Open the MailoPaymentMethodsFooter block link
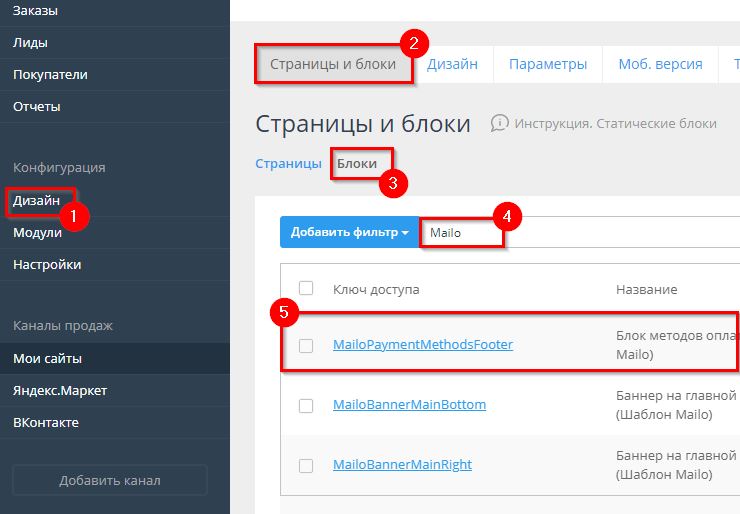Screen dimensions: 740x514 tap(422, 345)
